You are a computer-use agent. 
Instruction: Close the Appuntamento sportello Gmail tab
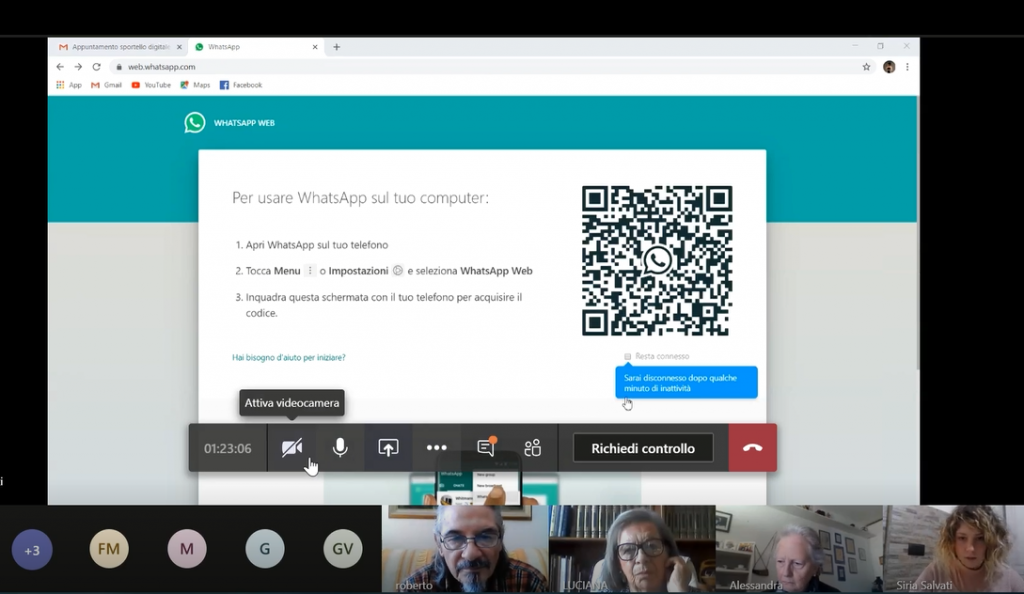coord(179,47)
